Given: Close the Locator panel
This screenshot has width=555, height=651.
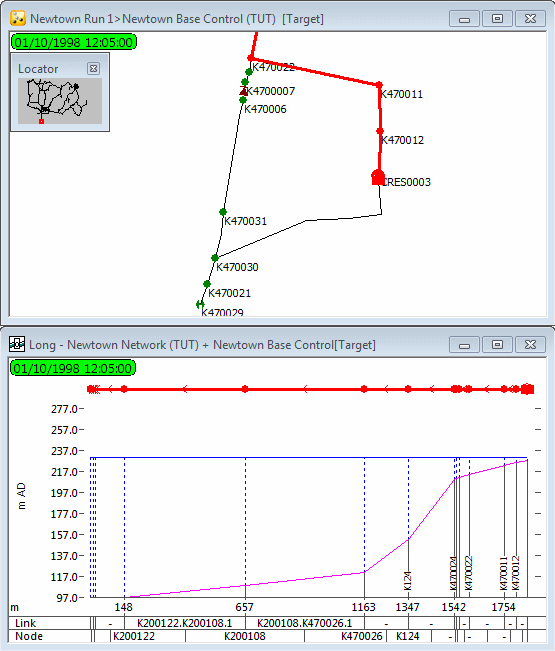Looking at the screenshot, I should (x=93, y=69).
